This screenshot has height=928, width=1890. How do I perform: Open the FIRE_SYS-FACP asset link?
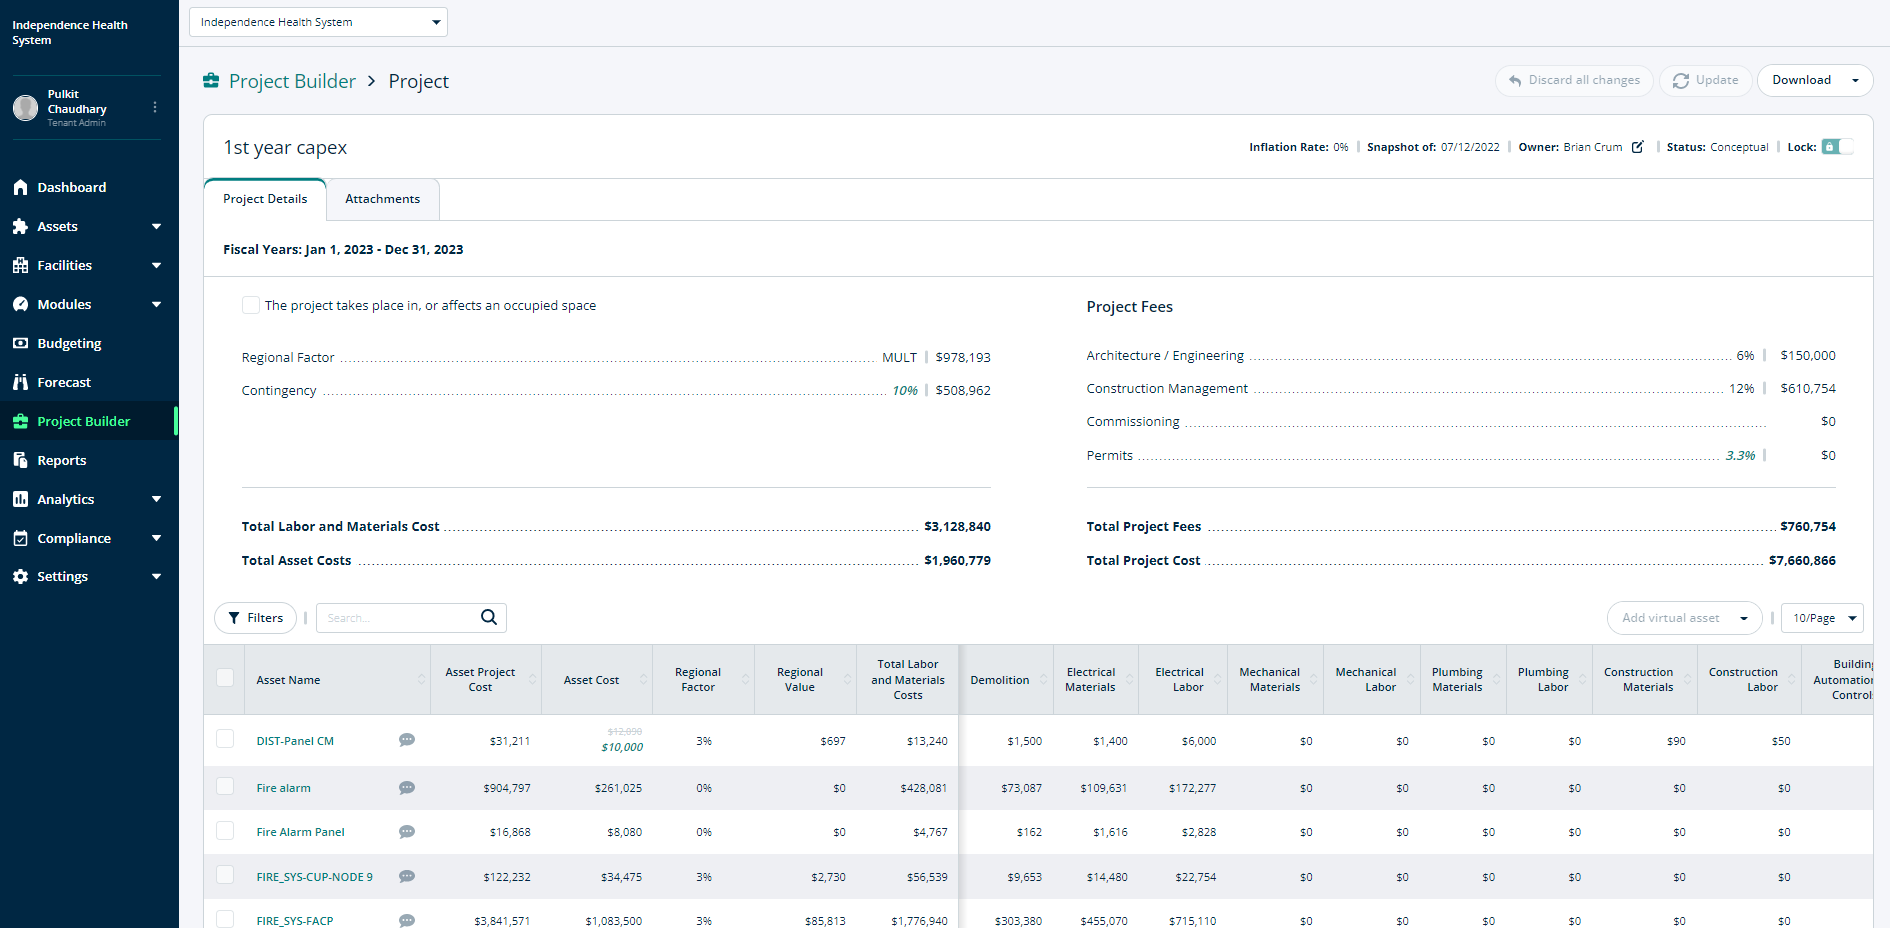click(294, 920)
